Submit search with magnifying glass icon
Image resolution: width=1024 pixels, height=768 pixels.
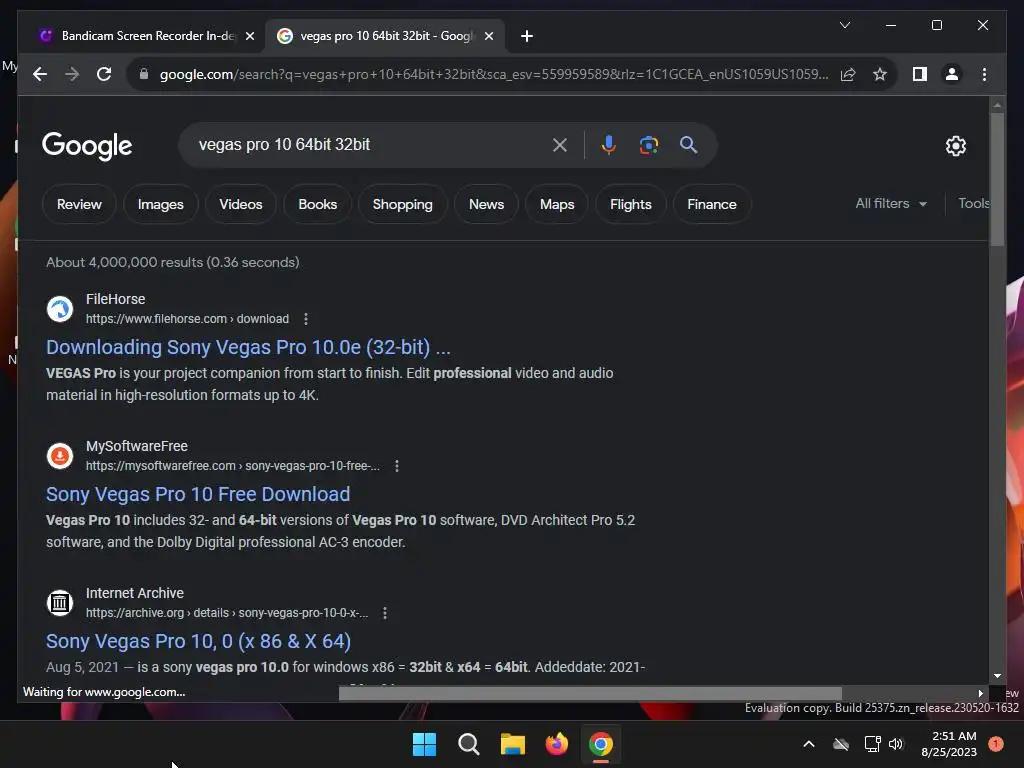click(688, 145)
